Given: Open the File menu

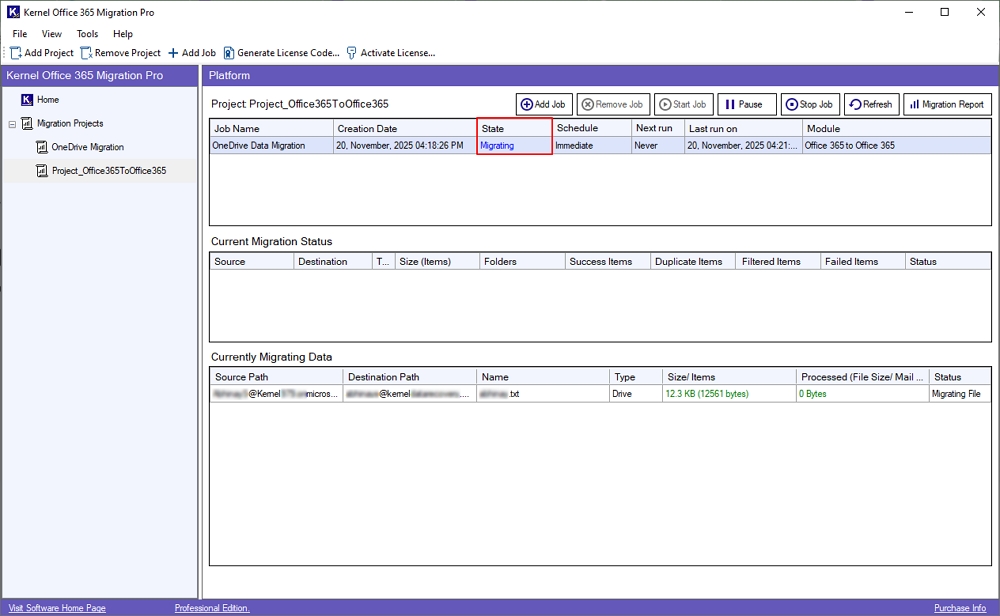Looking at the screenshot, I should tap(19, 33).
